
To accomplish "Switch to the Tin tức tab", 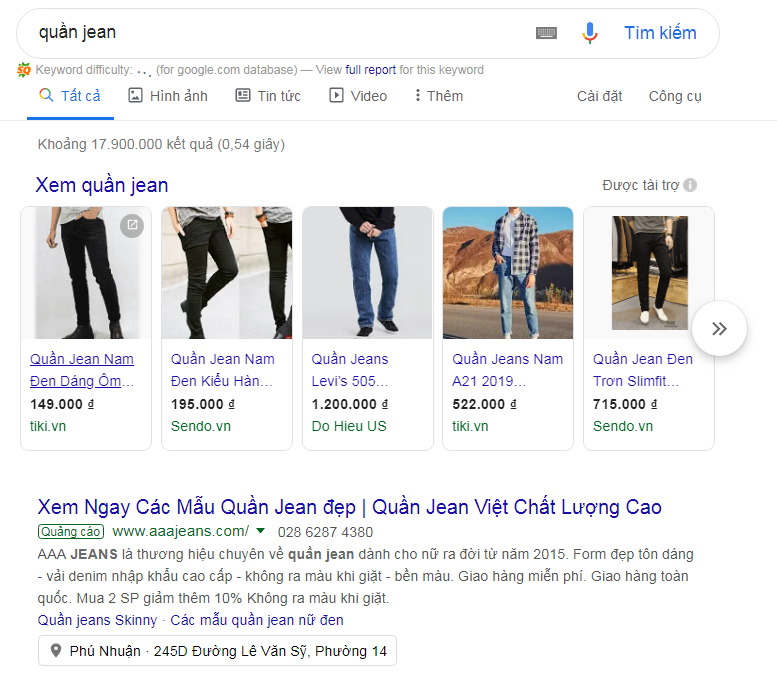I will (268, 96).
